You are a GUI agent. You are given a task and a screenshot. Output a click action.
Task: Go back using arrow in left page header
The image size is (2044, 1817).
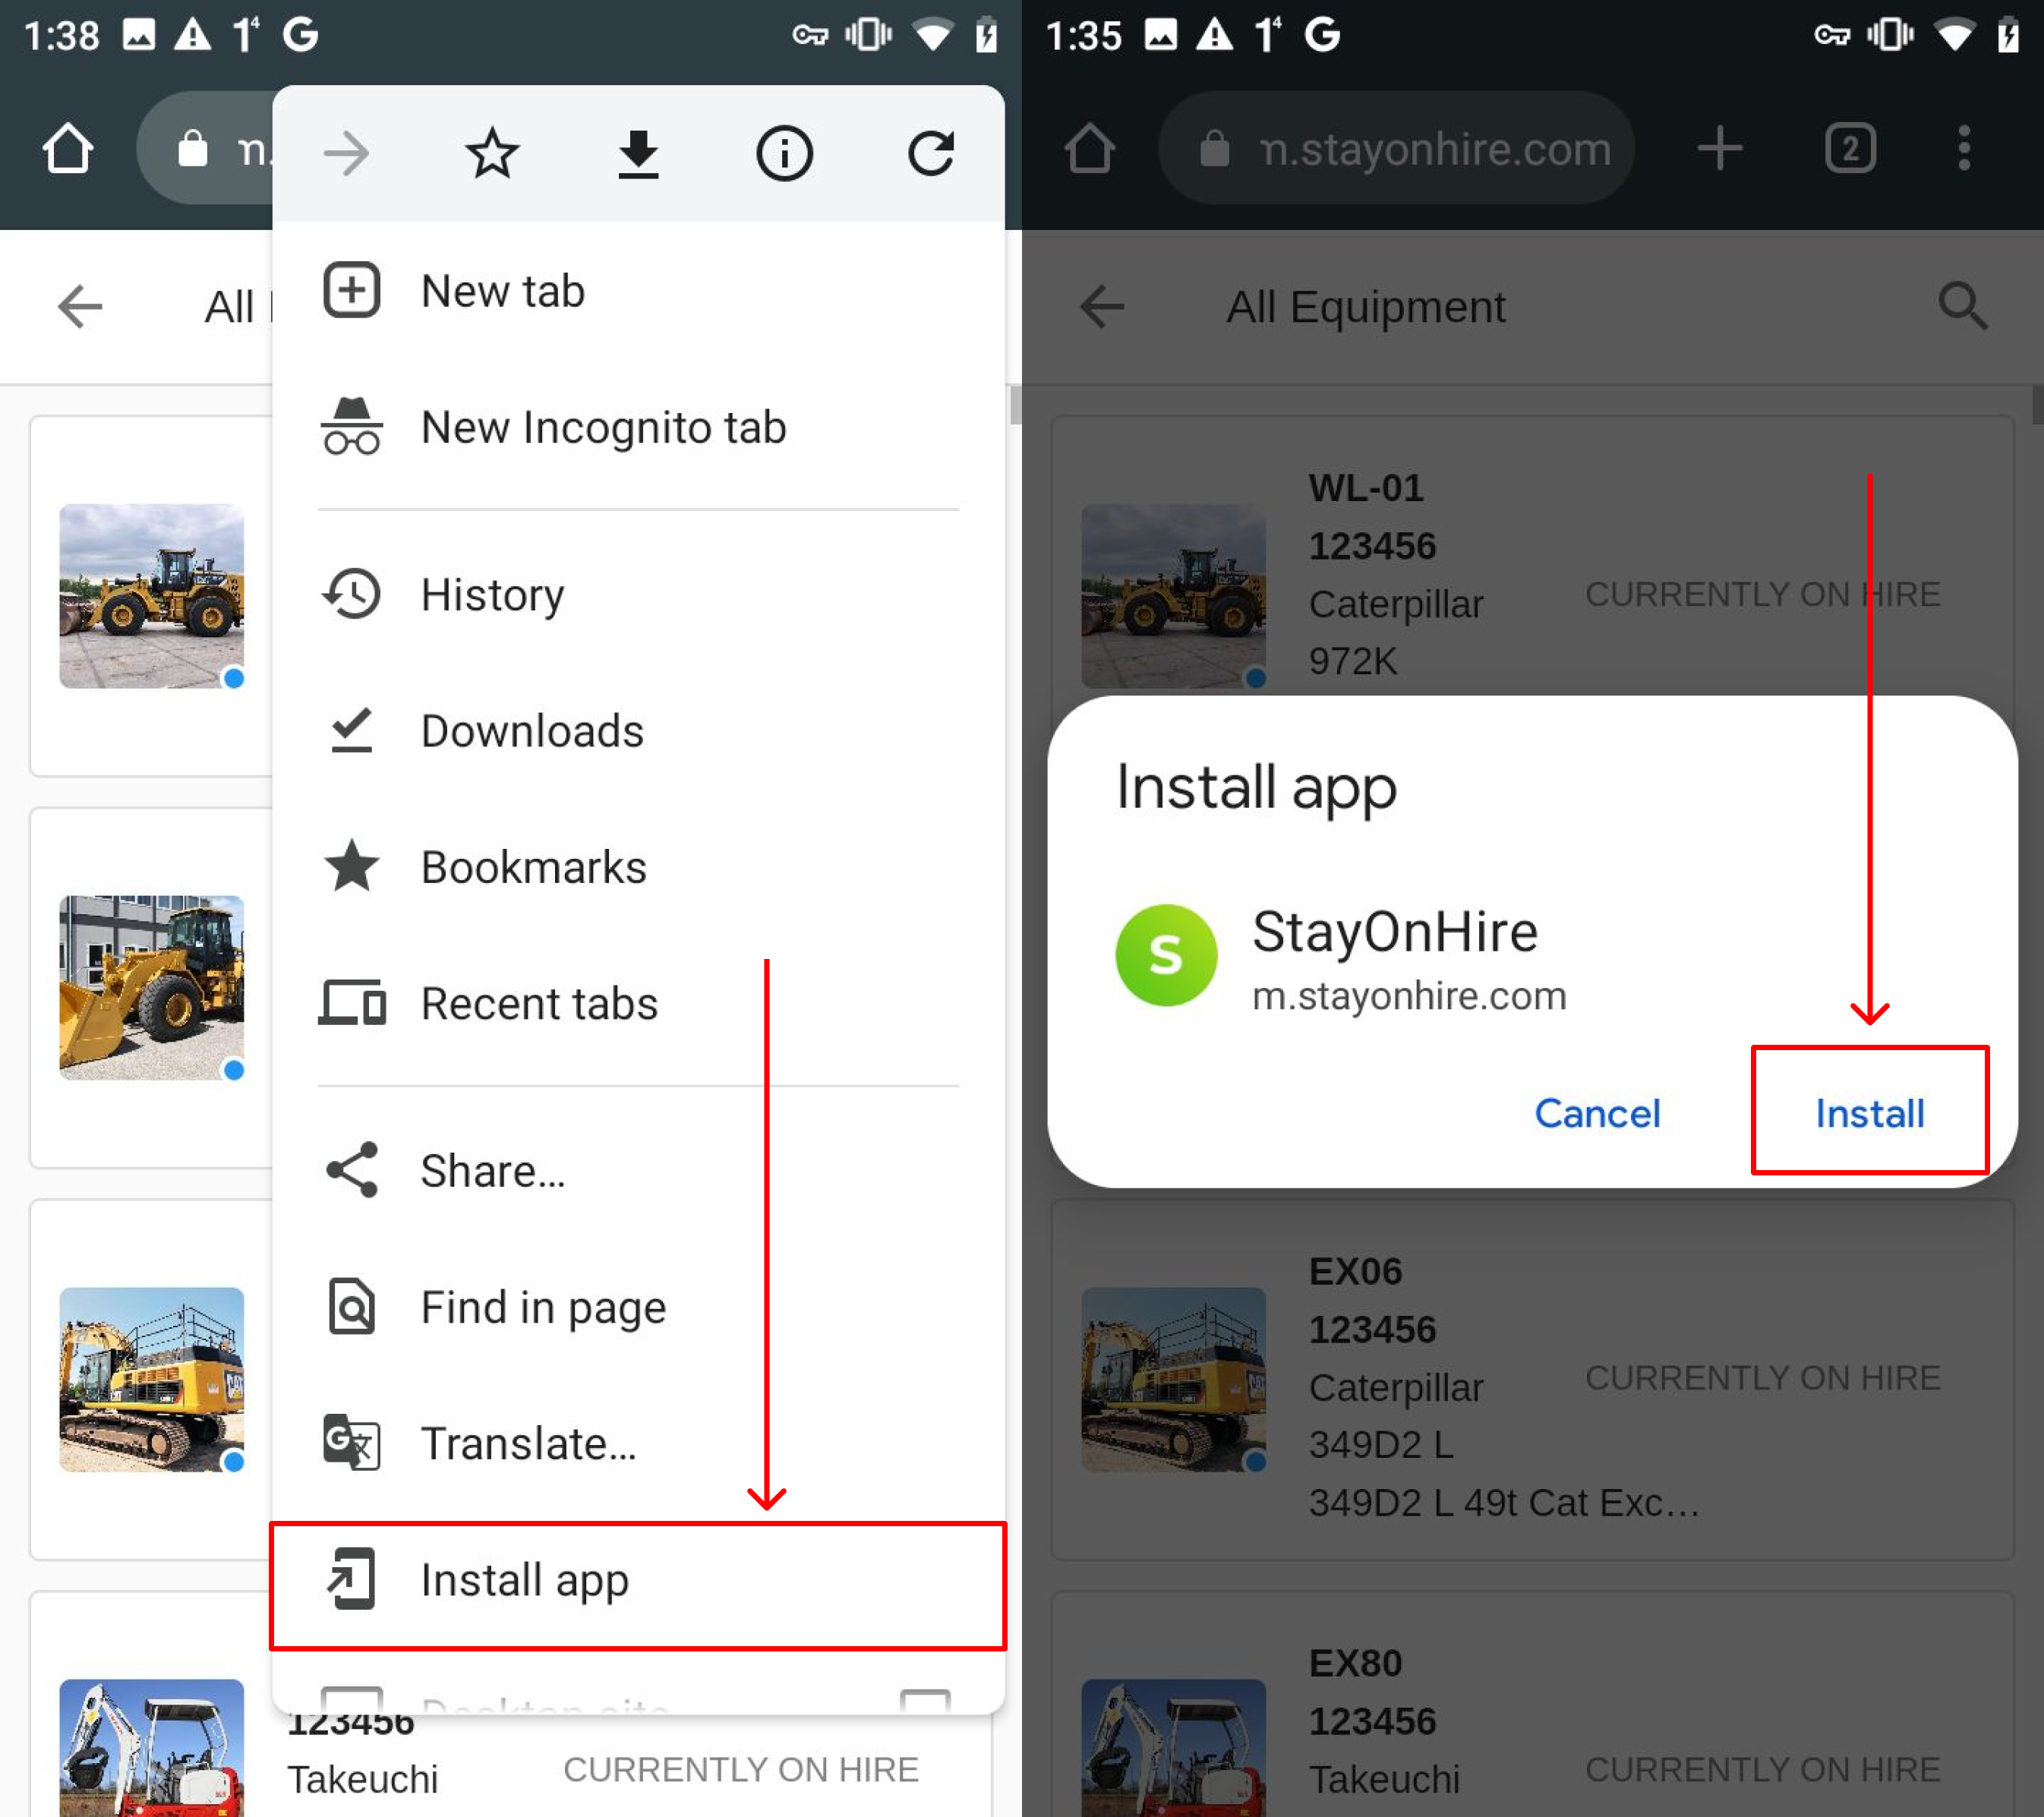[x=80, y=306]
